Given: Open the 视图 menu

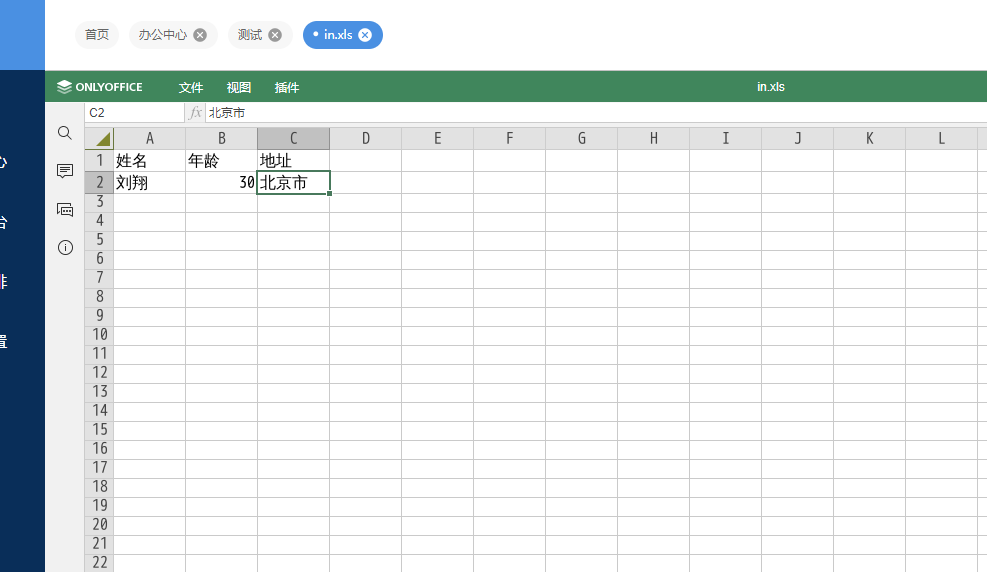Looking at the screenshot, I should tap(239, 87).
